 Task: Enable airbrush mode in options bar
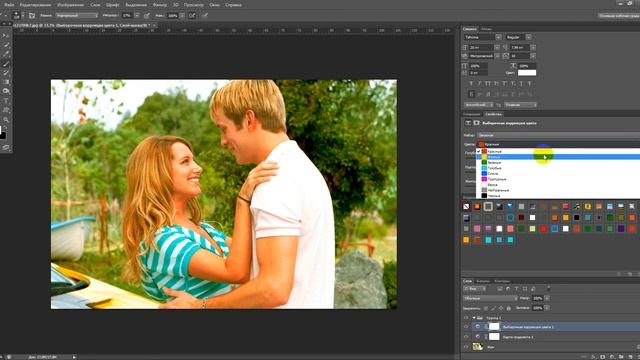click(192, 16)
